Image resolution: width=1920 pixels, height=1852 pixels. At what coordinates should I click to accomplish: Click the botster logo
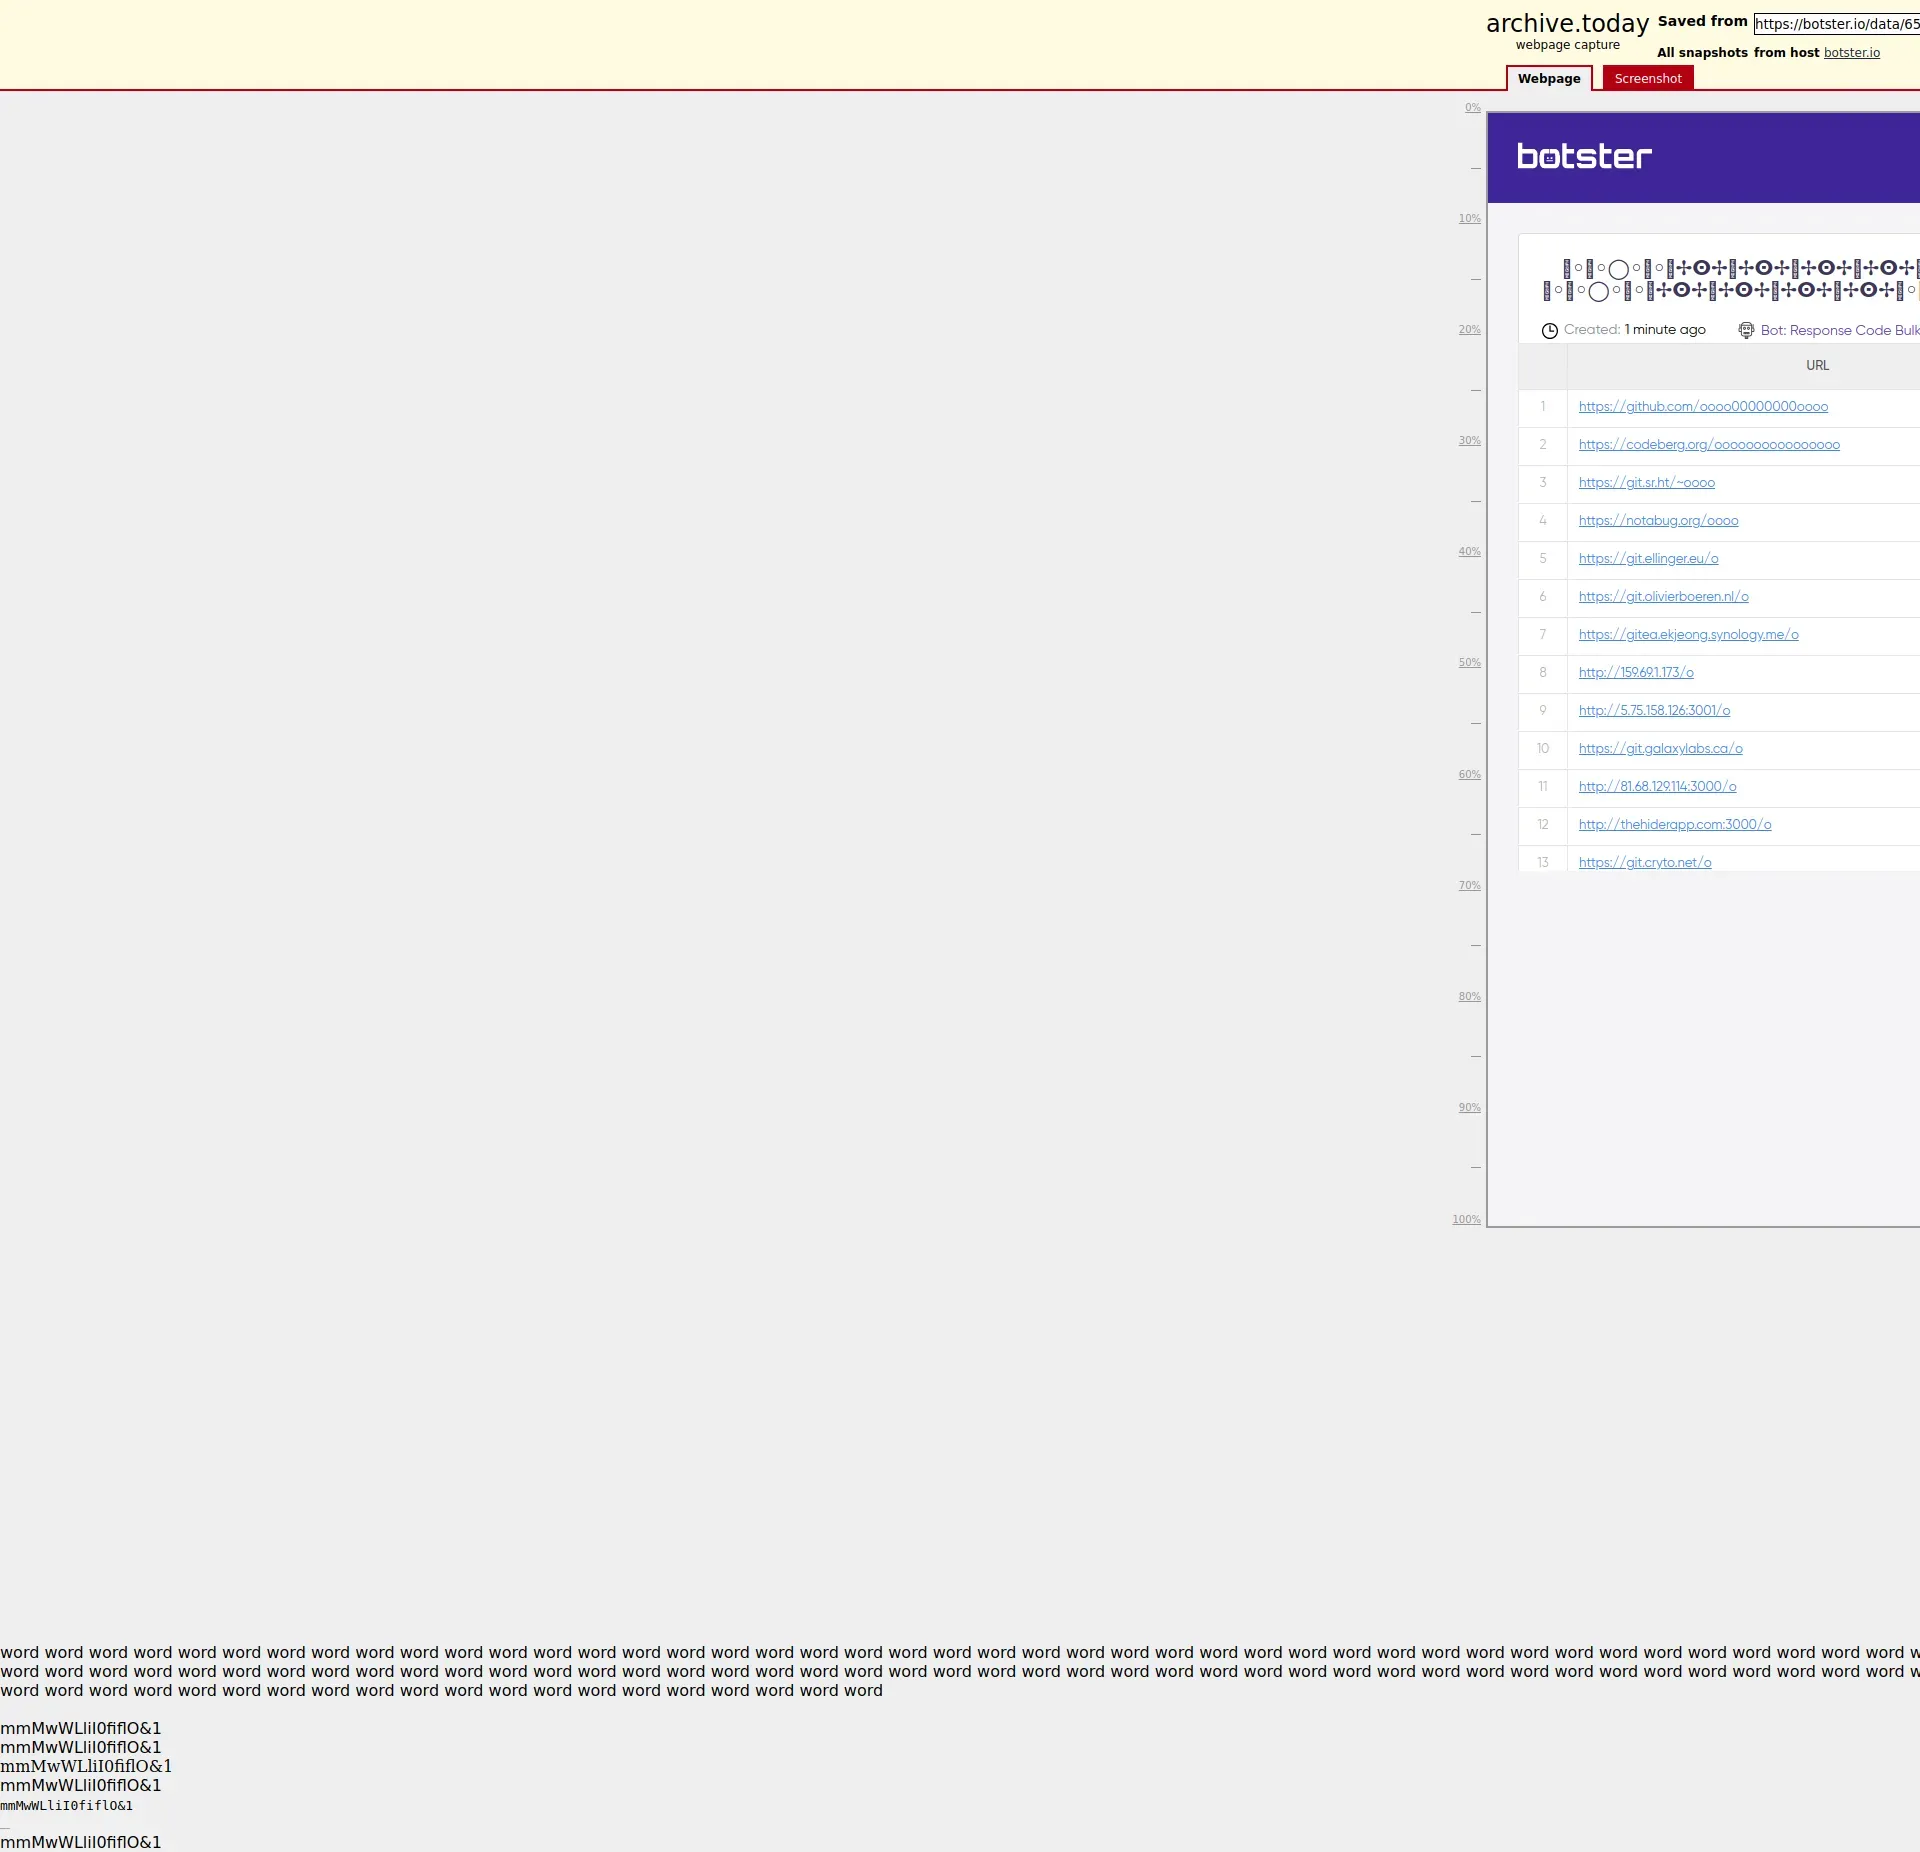(1583, 157)
